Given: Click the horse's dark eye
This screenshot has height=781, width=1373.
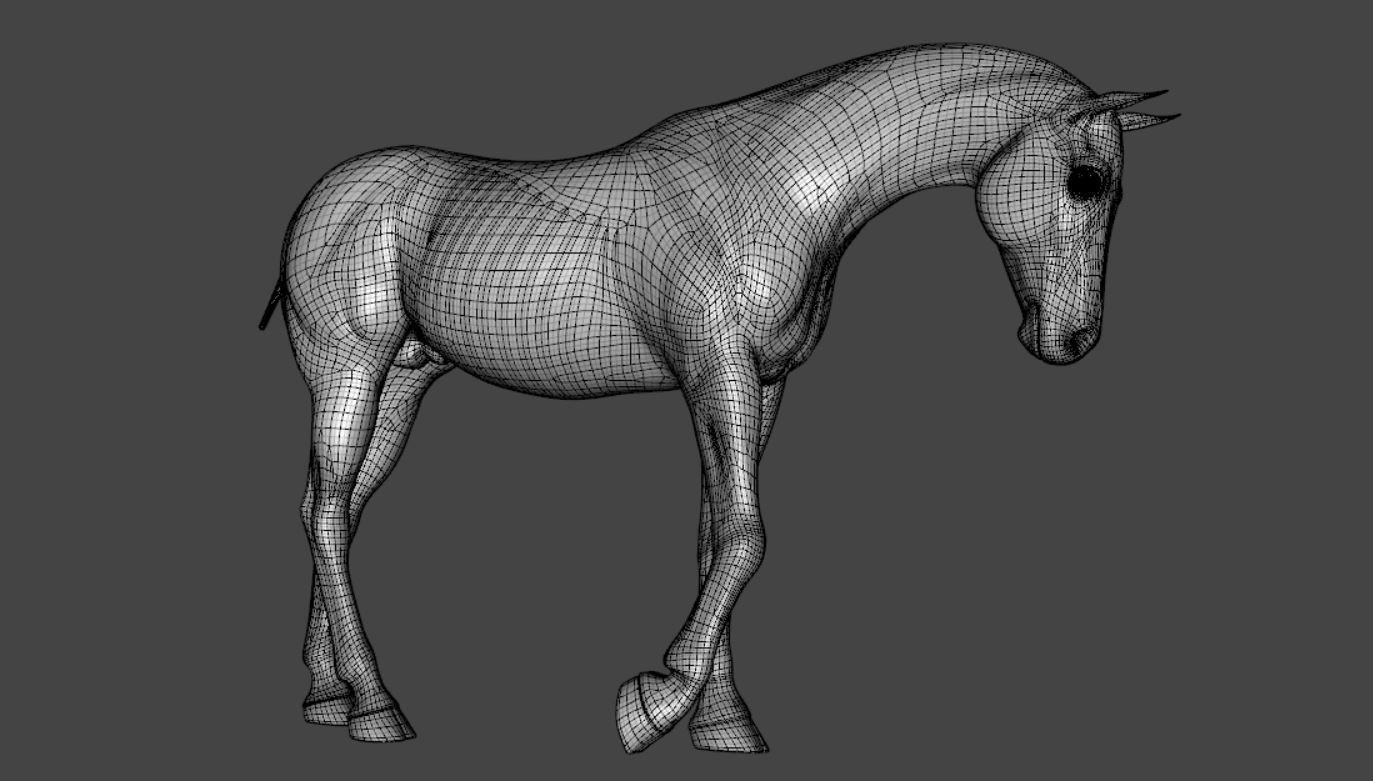Looking at the screenshot, I should click(1084, 182).
